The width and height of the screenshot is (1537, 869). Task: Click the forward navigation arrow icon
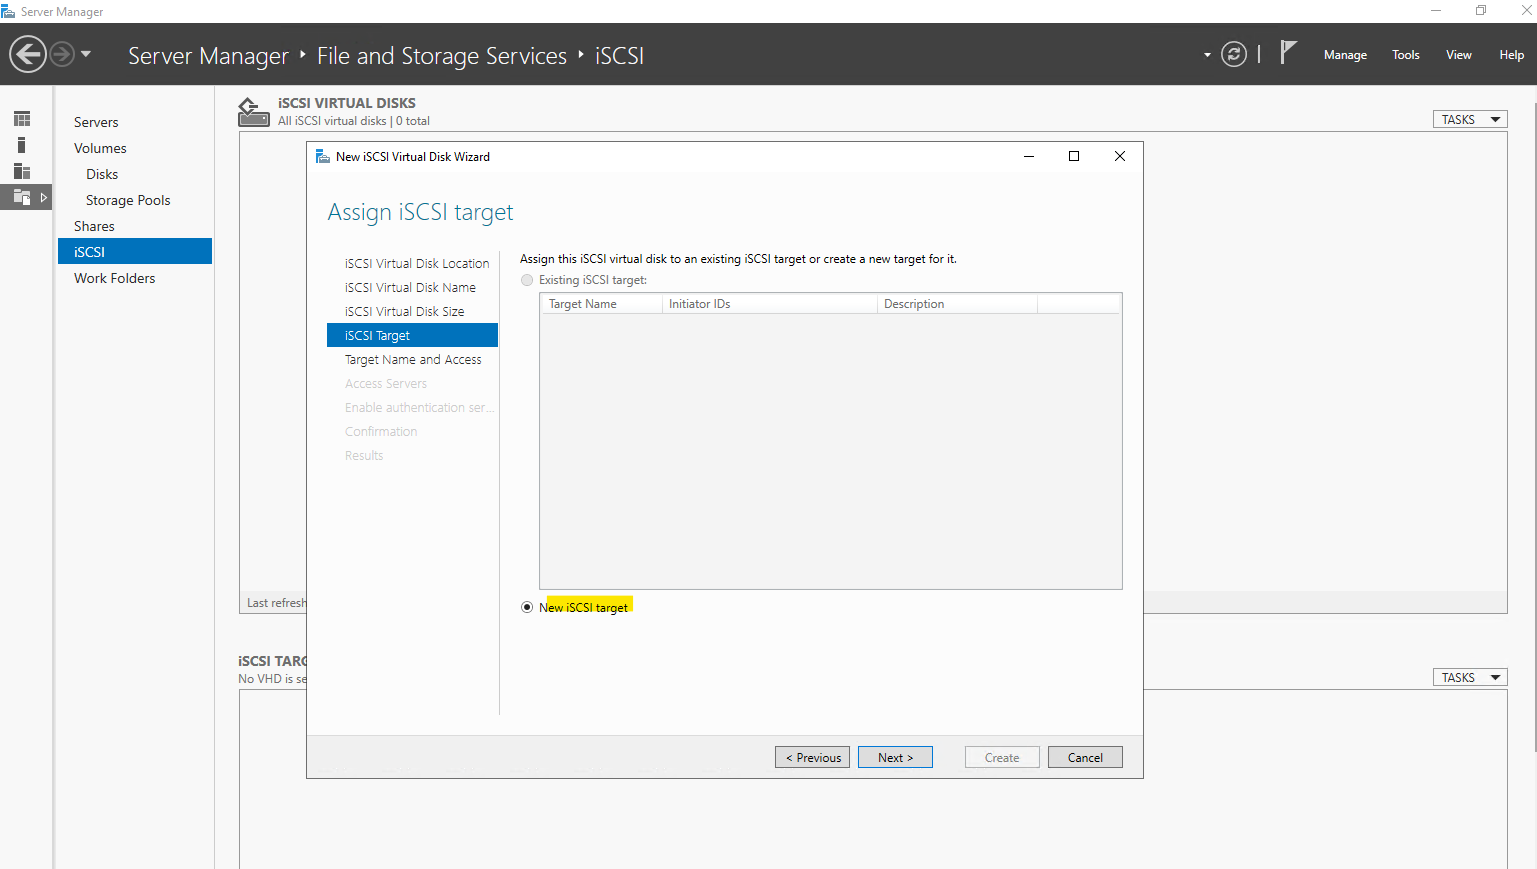coord(62,54)
